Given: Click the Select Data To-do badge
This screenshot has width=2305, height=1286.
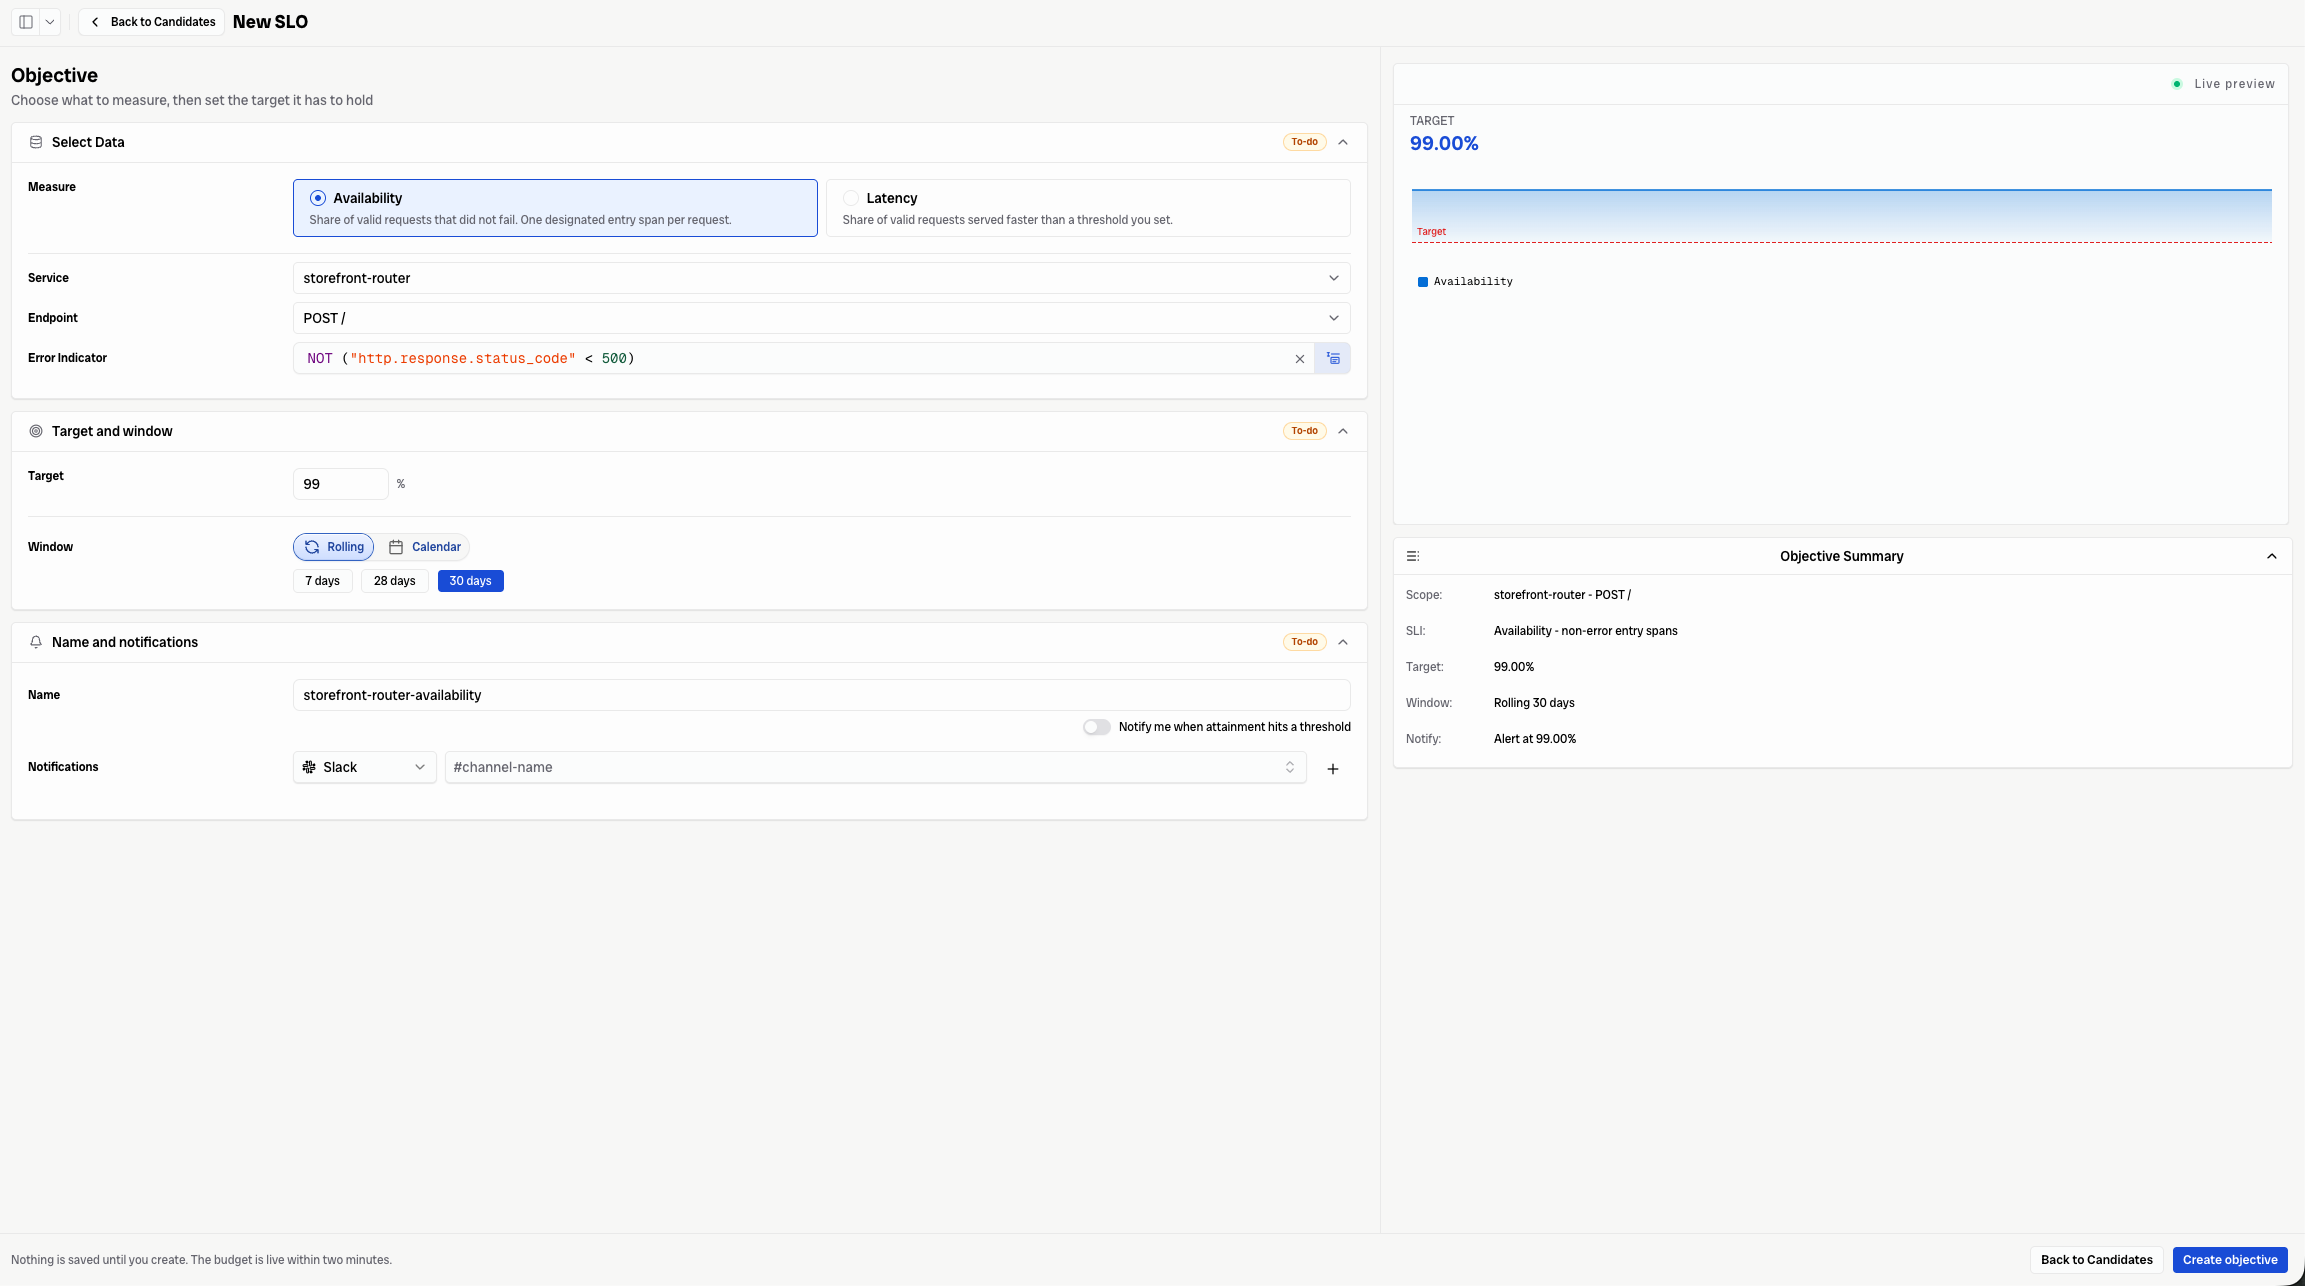Looking at the screenshot, I should 1304,142.
